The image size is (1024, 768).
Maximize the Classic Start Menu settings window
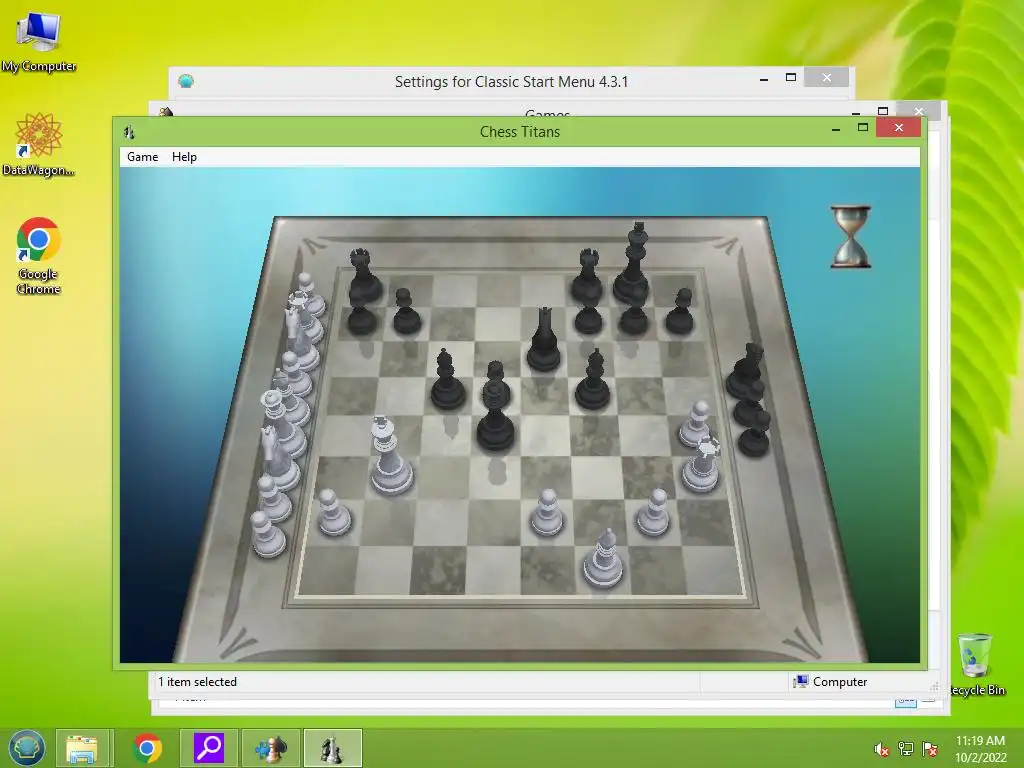click(791, 78)
